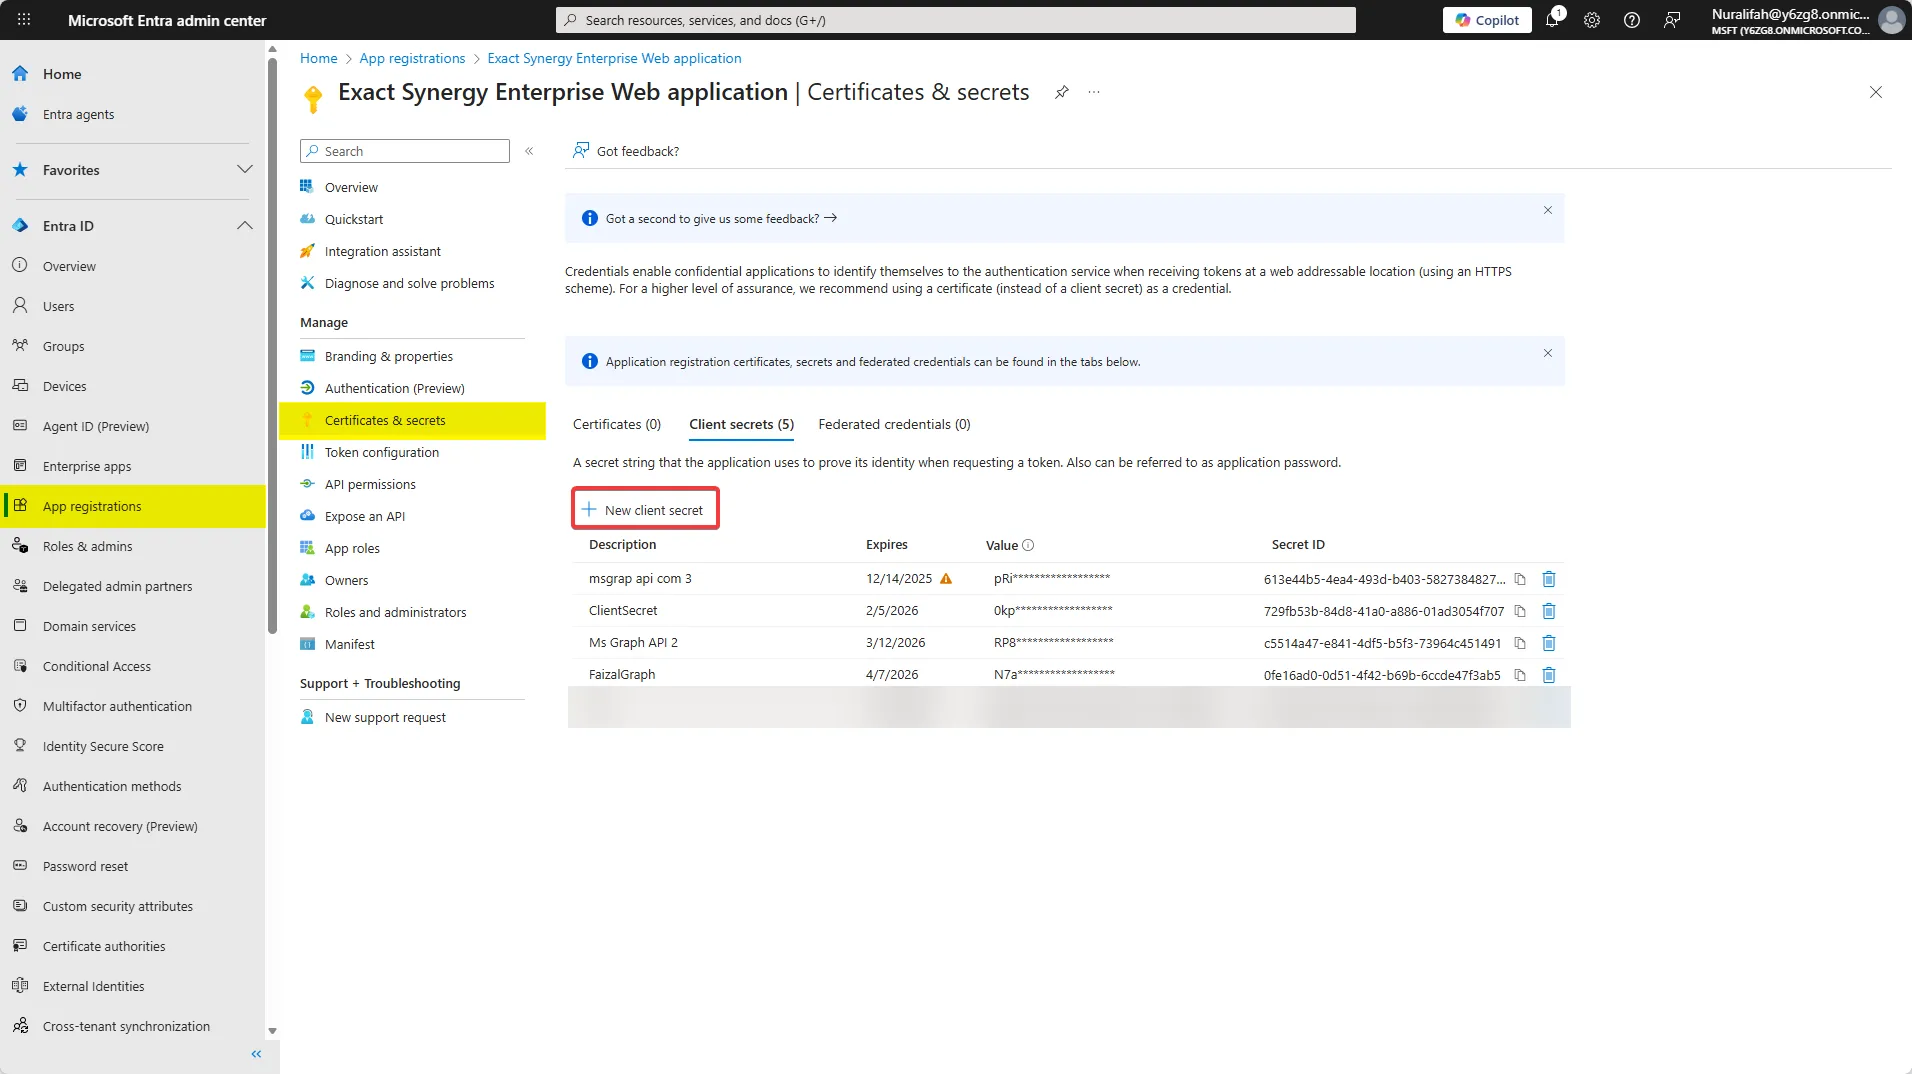Screen dimensions: 1912x1074
Task: Open the settings gear icon
Action: pos(1592,20)
